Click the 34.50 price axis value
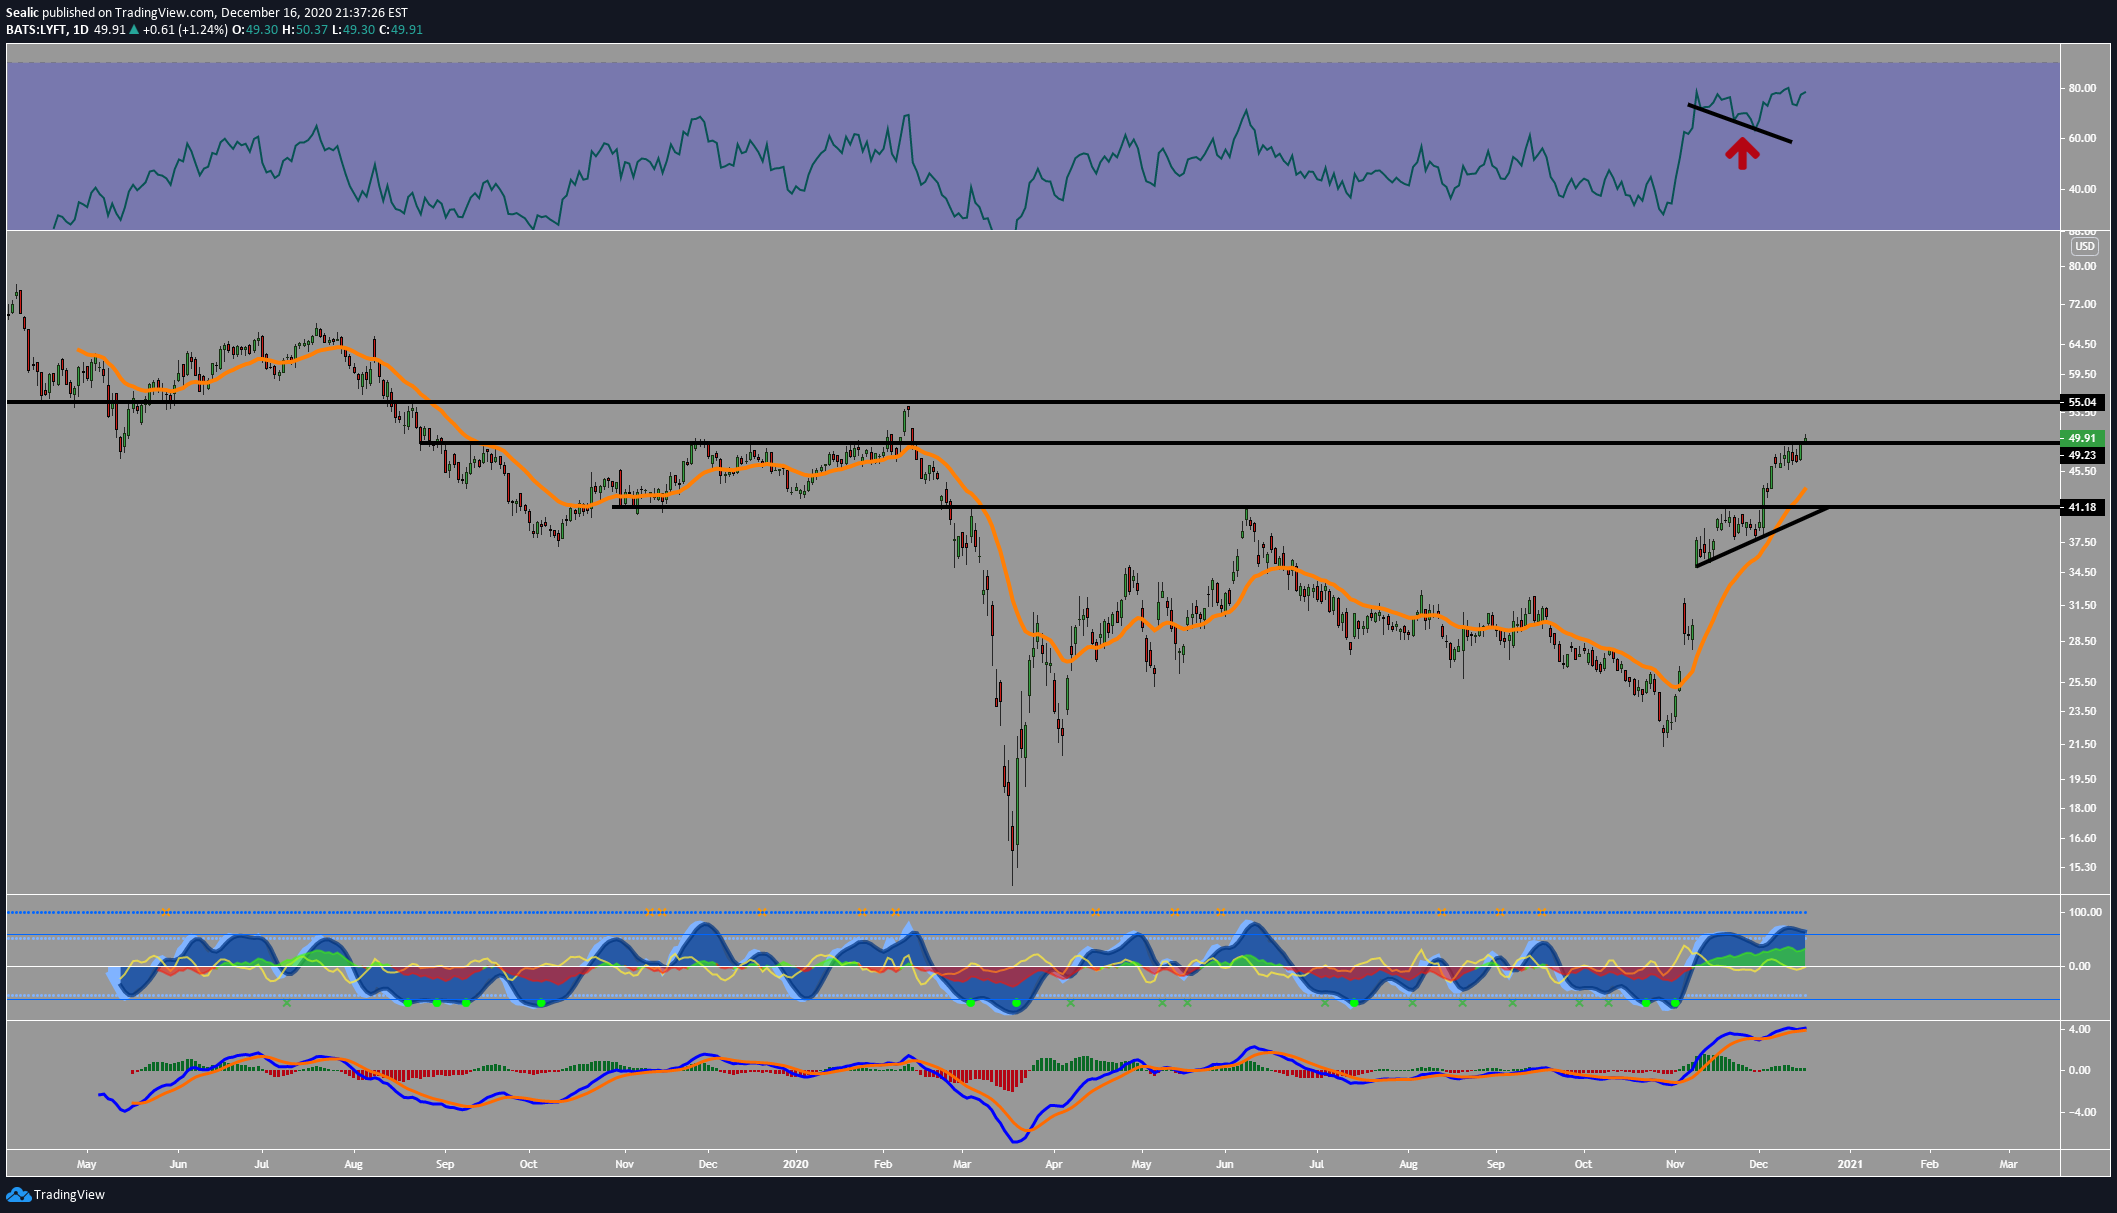This screenshot has height=1213, width=2117. coord(2082,572)
